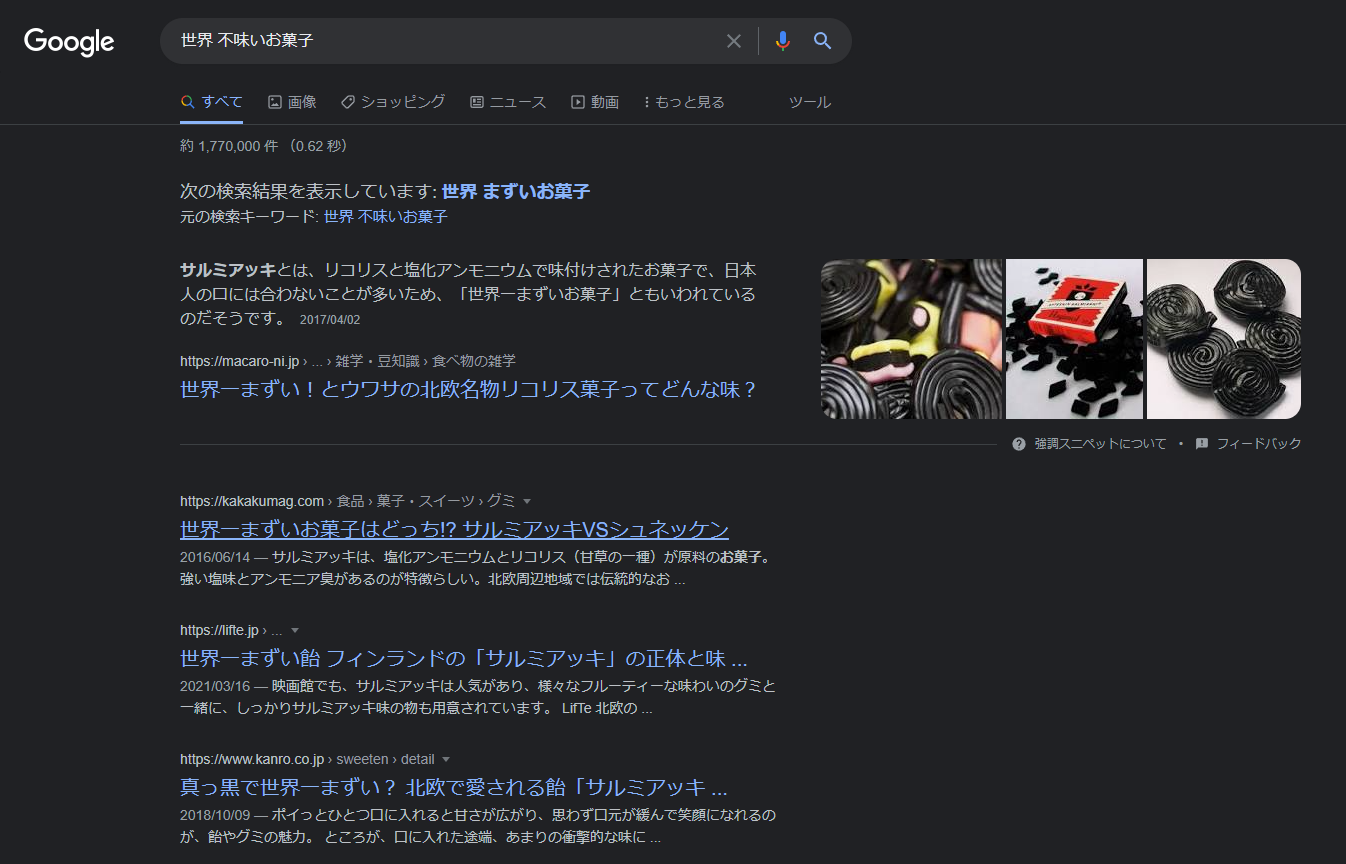
Task: Submit search with the magnifier icon
Action: pos(822,41)
